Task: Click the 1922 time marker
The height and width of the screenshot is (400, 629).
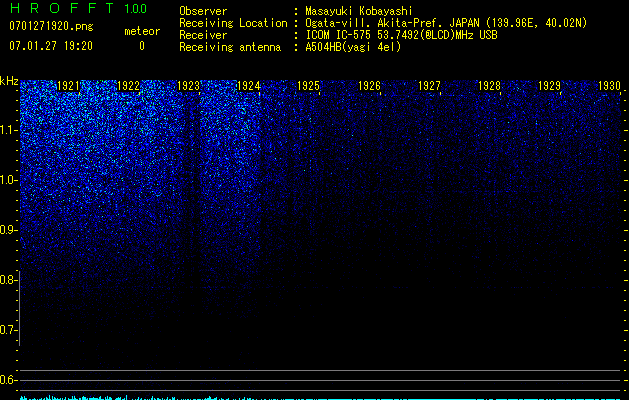Action: [128, 85]
